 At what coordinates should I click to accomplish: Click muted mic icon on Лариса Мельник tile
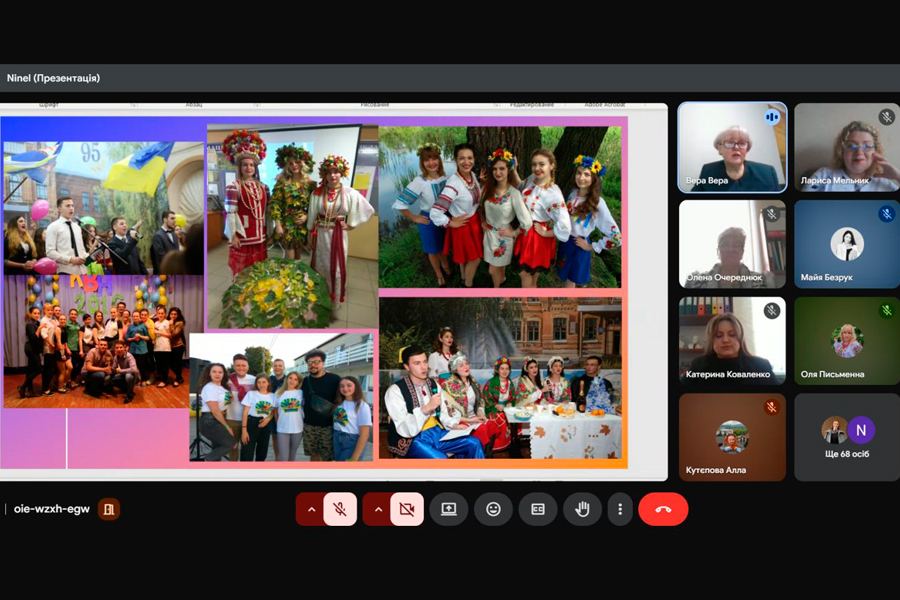point(886,117)
